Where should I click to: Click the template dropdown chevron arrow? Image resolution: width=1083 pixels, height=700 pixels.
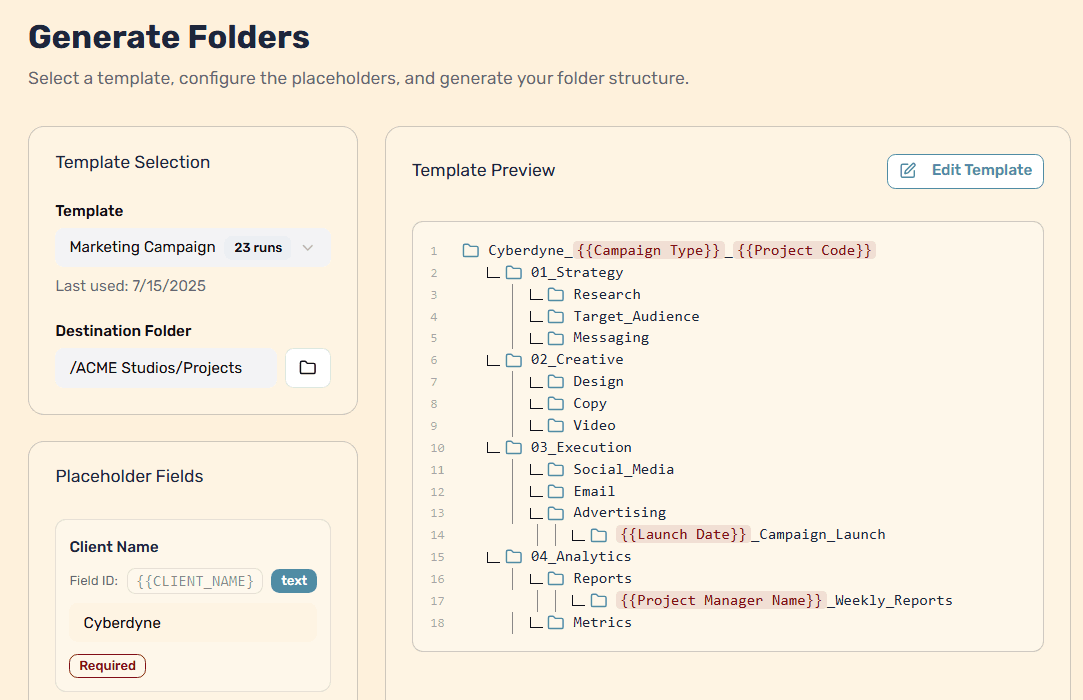308,247
